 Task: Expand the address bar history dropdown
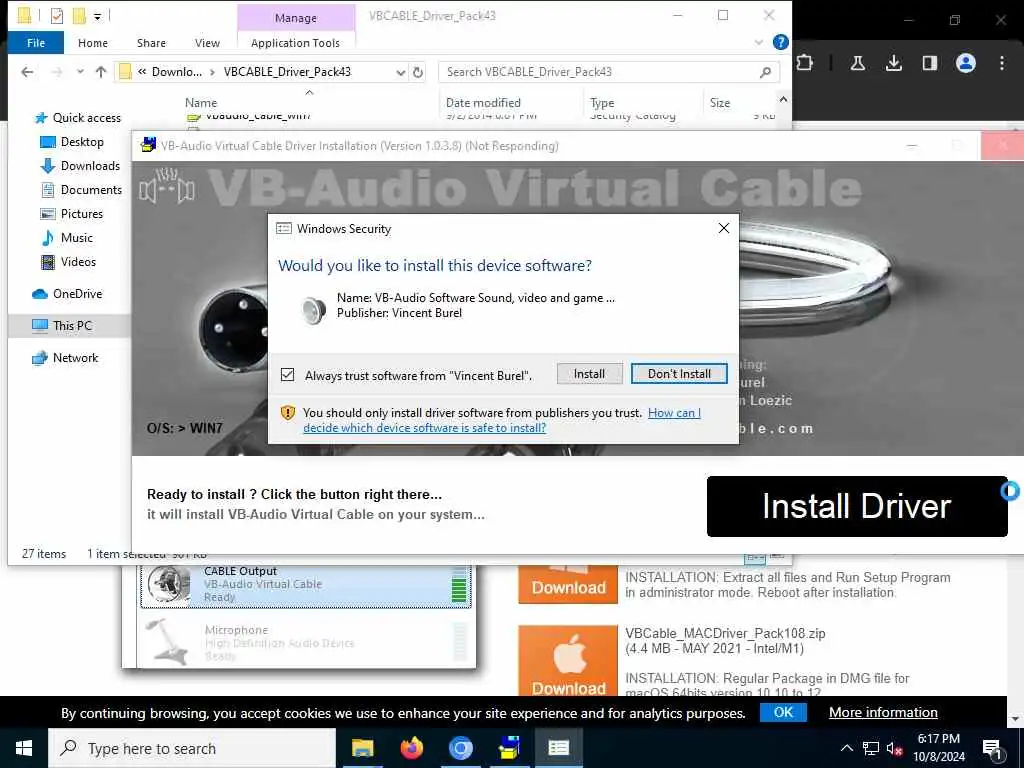point(400,72)
